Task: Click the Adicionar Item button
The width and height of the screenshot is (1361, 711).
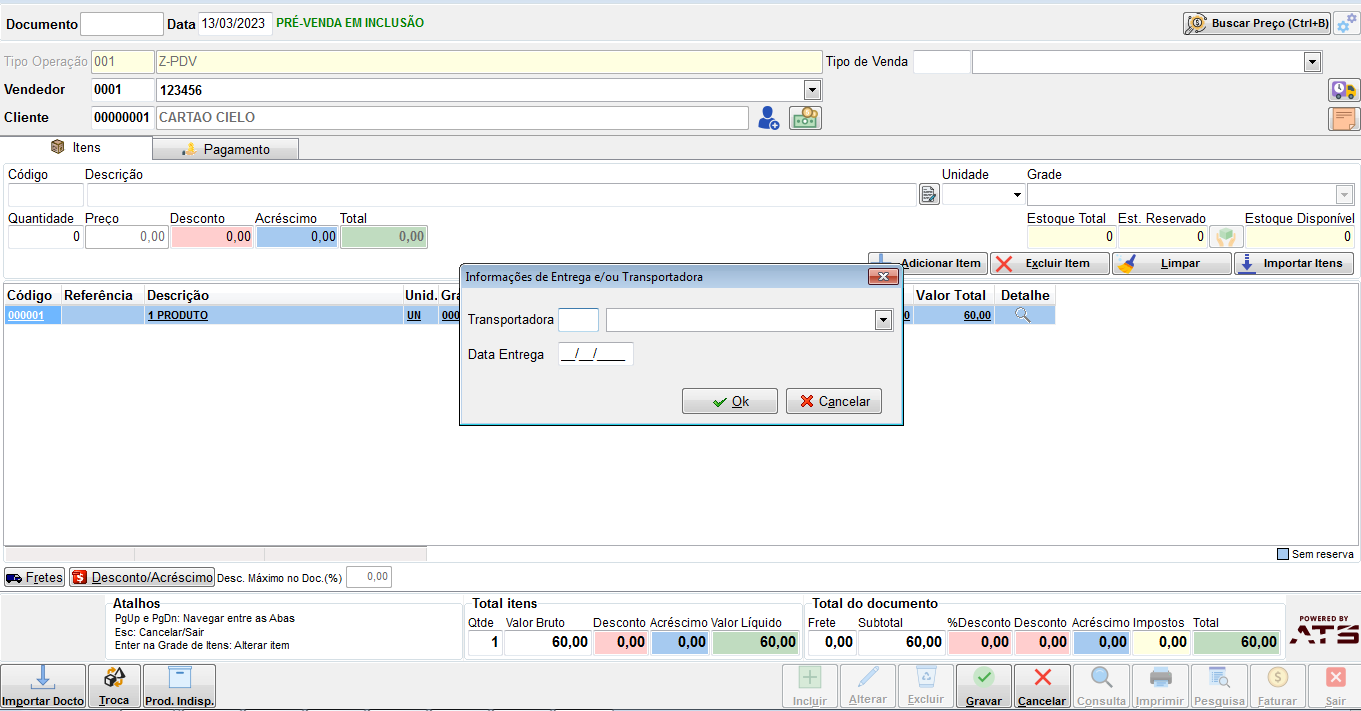Action: (x=927, y=263)
